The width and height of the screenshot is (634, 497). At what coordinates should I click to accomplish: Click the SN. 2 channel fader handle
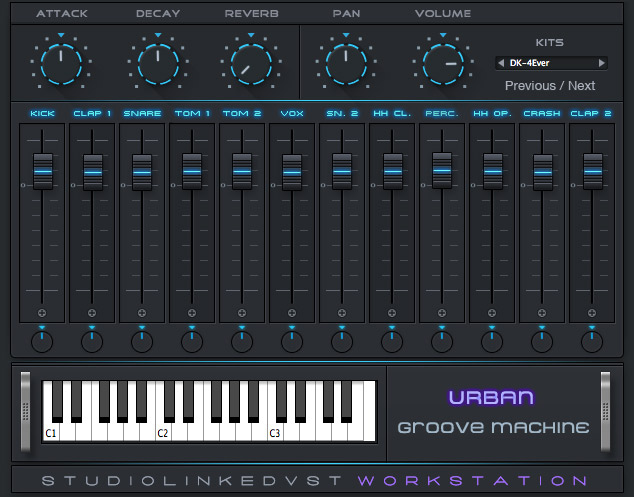(x=342, y=171)
